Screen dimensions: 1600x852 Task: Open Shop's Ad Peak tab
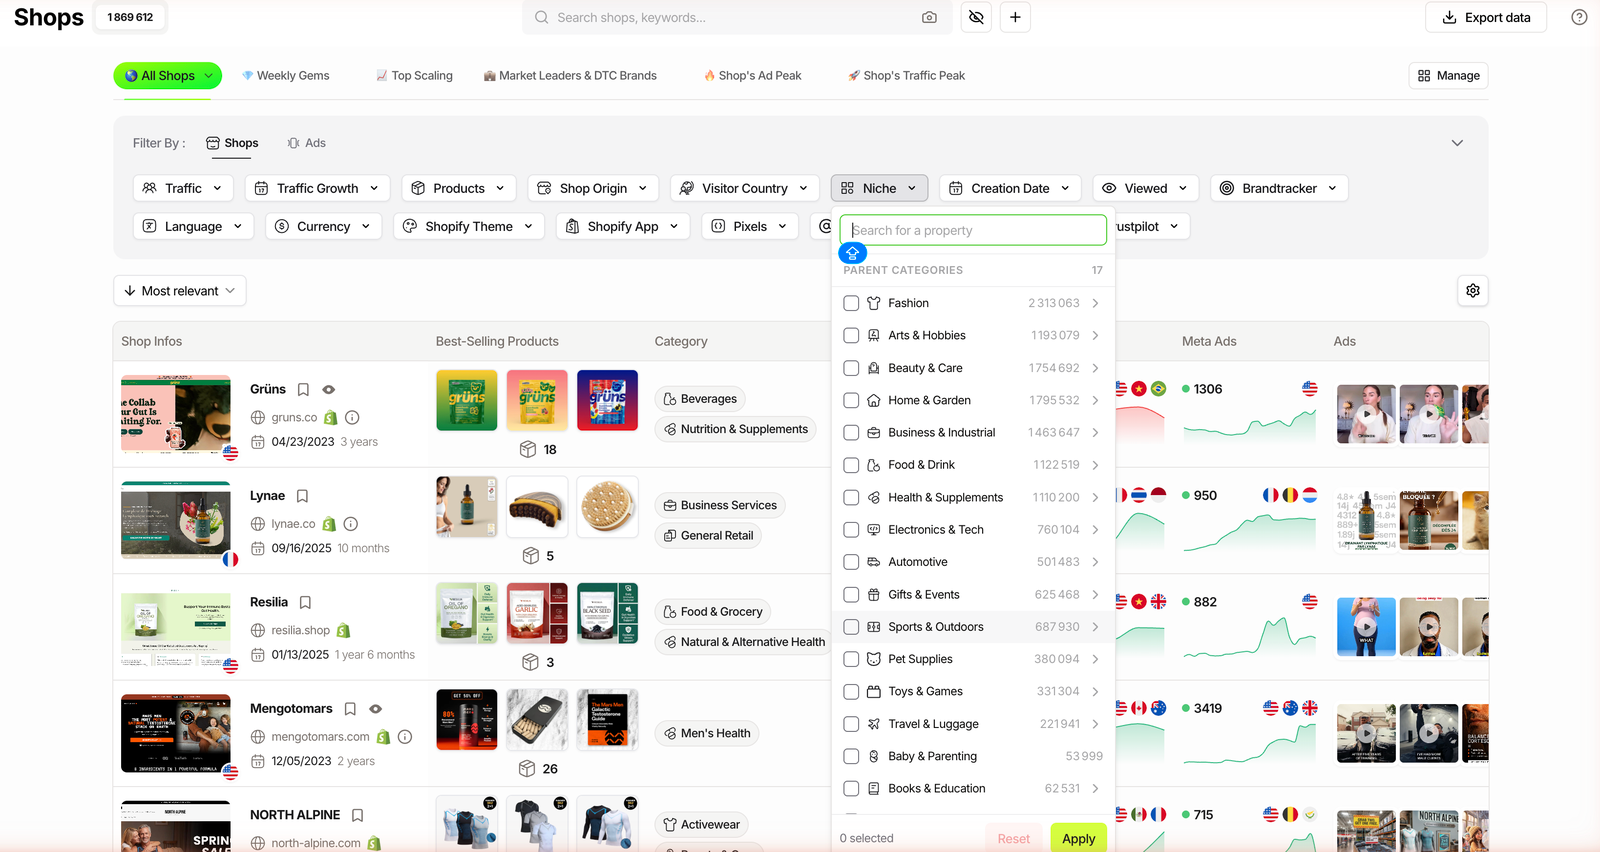point(753,76)
